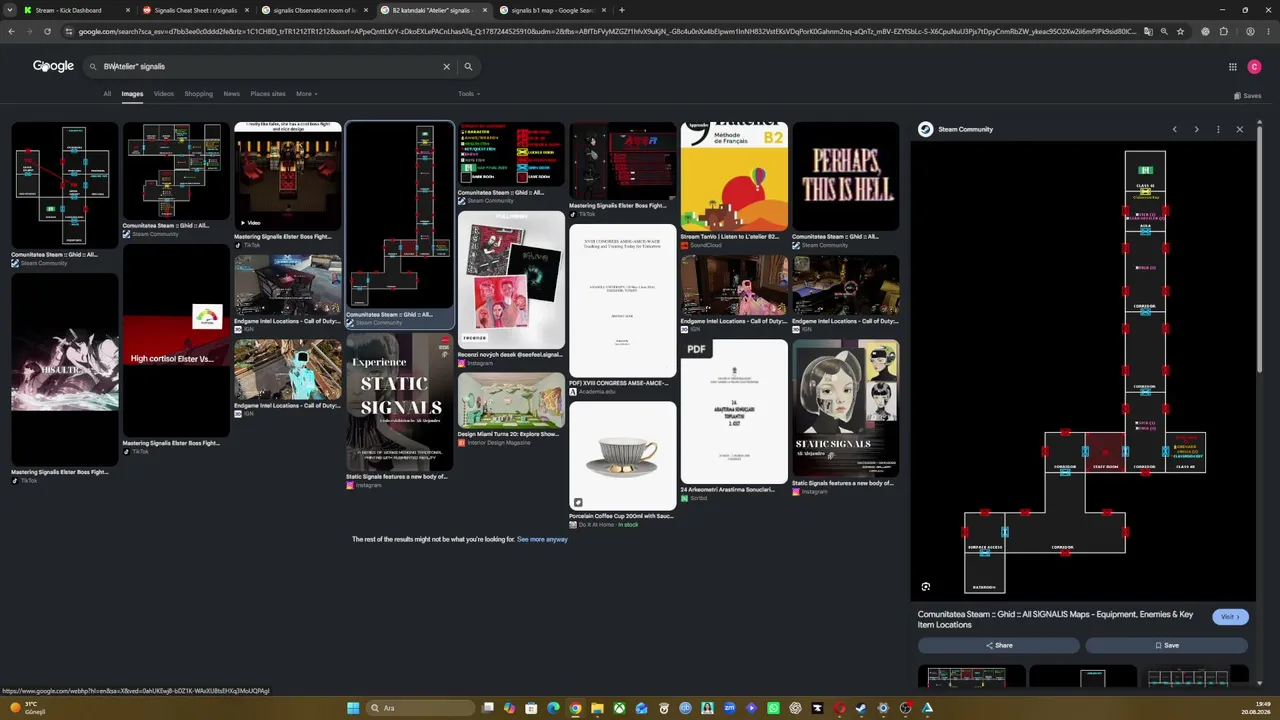This screenshot has width=1280, height=720.
Task: Click the Share button
Action: click(x=998, y=645)
